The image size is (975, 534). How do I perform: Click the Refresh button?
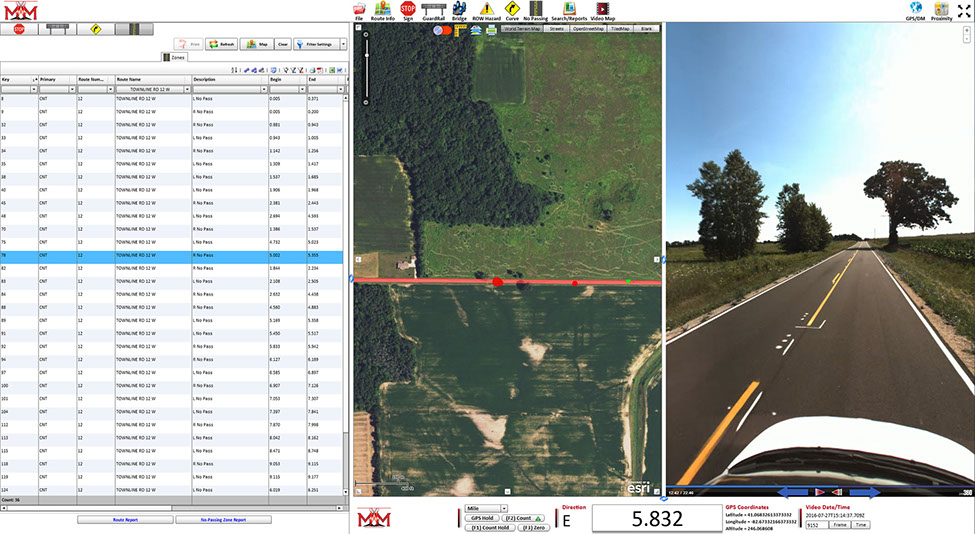[x=222, y=44]
